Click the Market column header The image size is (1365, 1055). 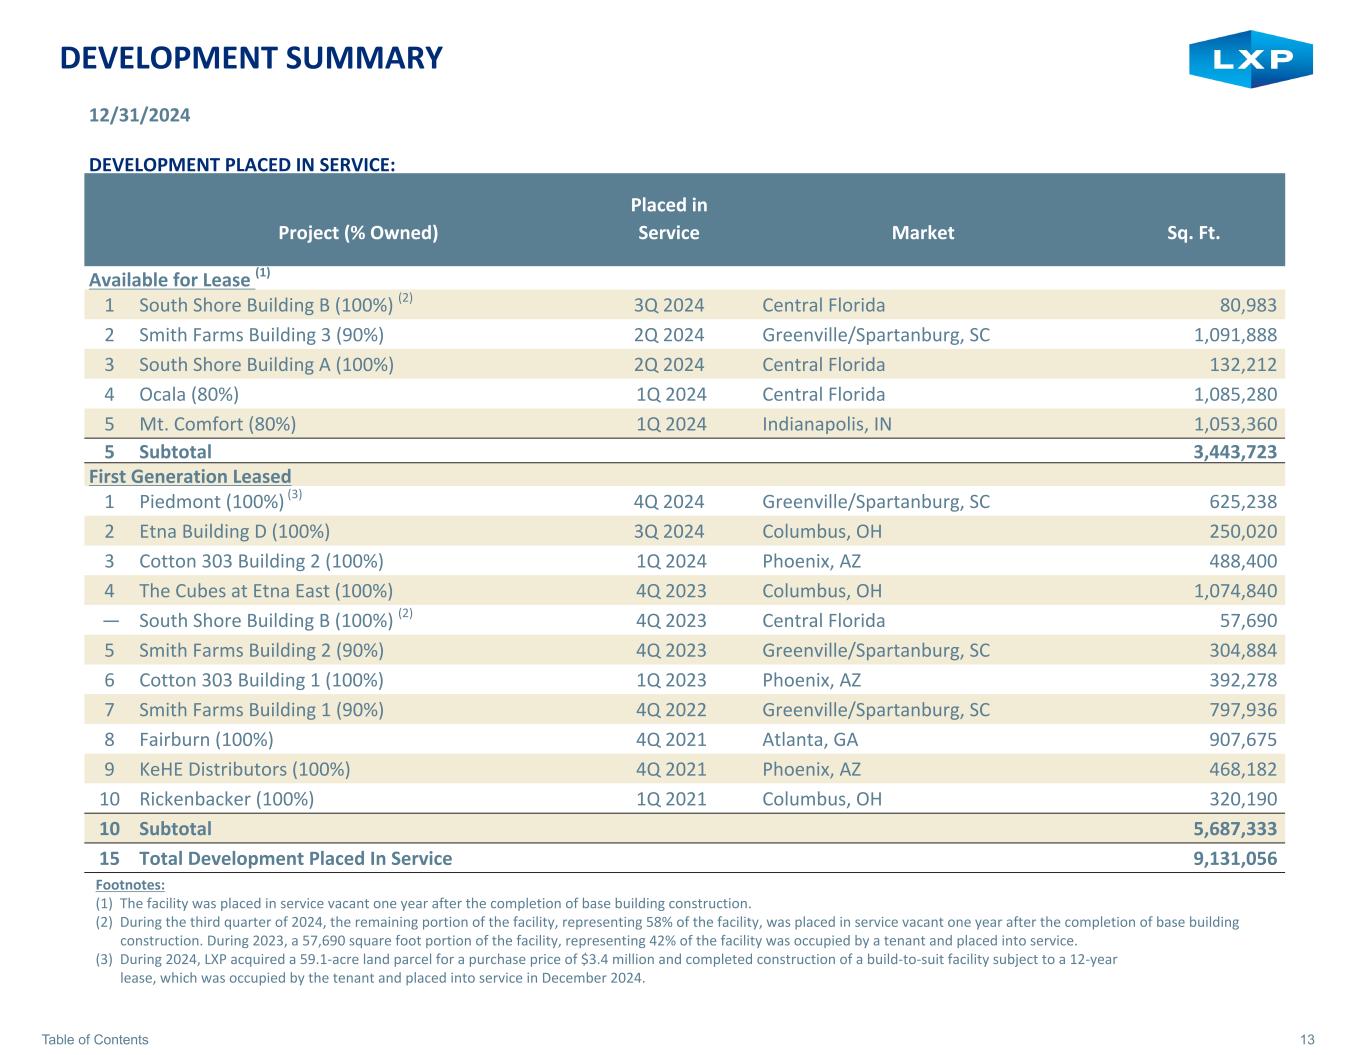click(x=923, y=233)
